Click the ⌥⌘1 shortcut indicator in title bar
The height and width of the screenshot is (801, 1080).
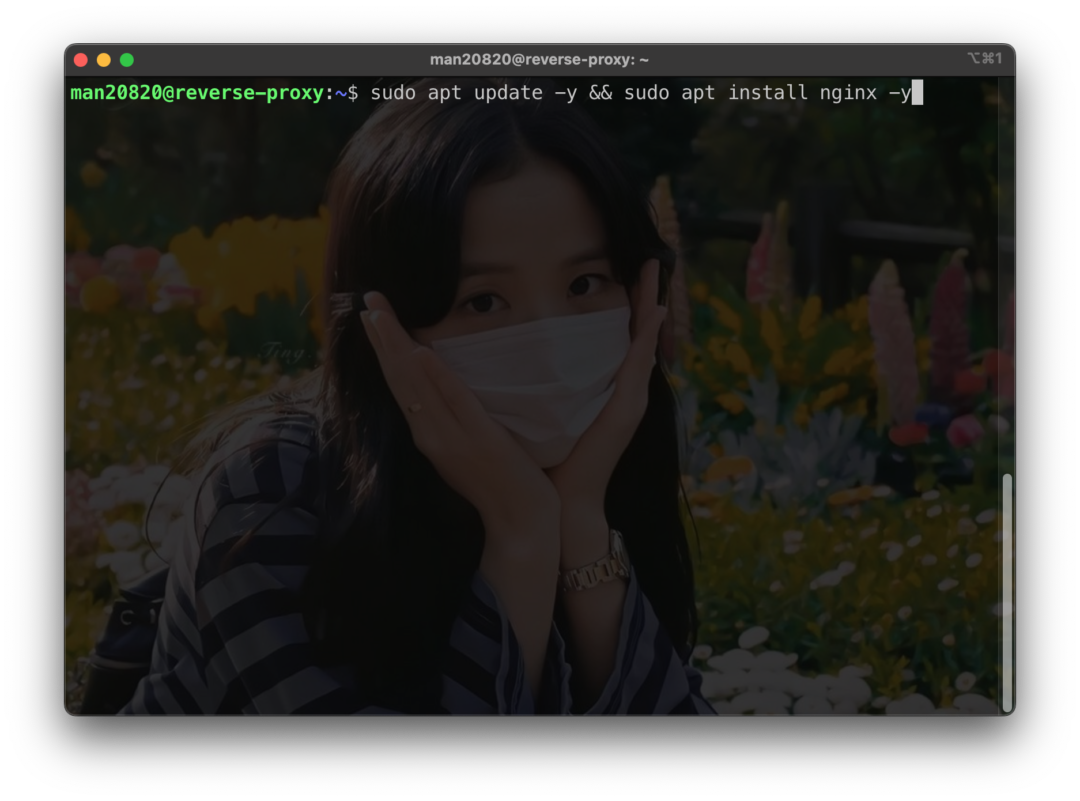[x=984, y=59]
